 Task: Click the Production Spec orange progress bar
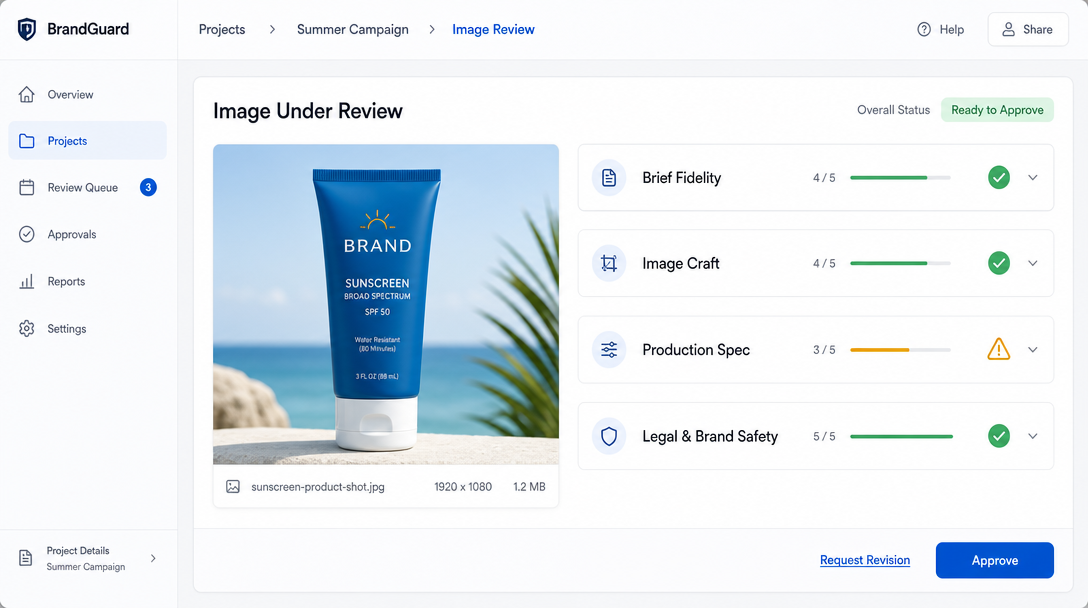[900, 350]
